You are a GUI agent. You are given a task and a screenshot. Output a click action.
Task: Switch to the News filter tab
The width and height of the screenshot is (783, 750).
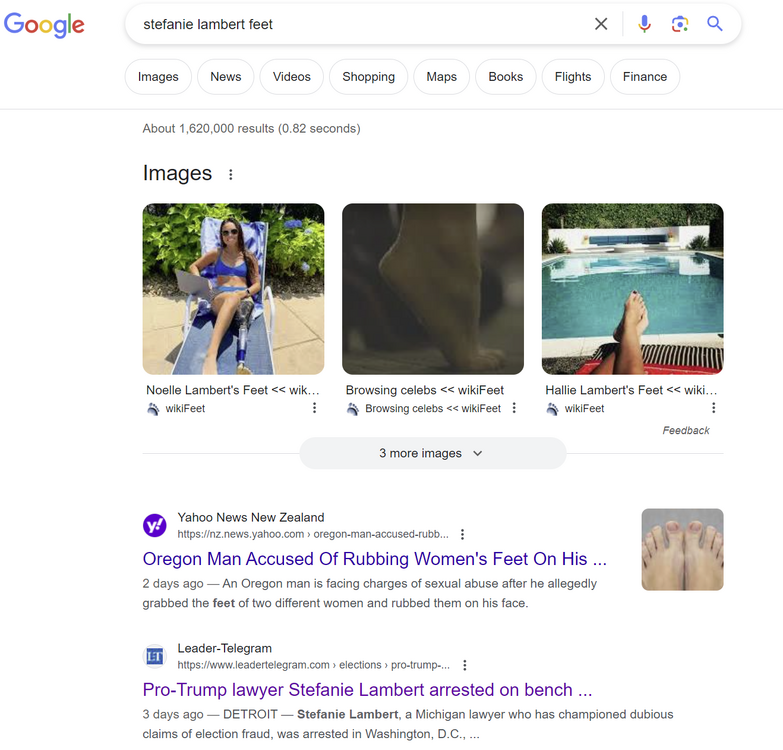click(x=226, y=77)
